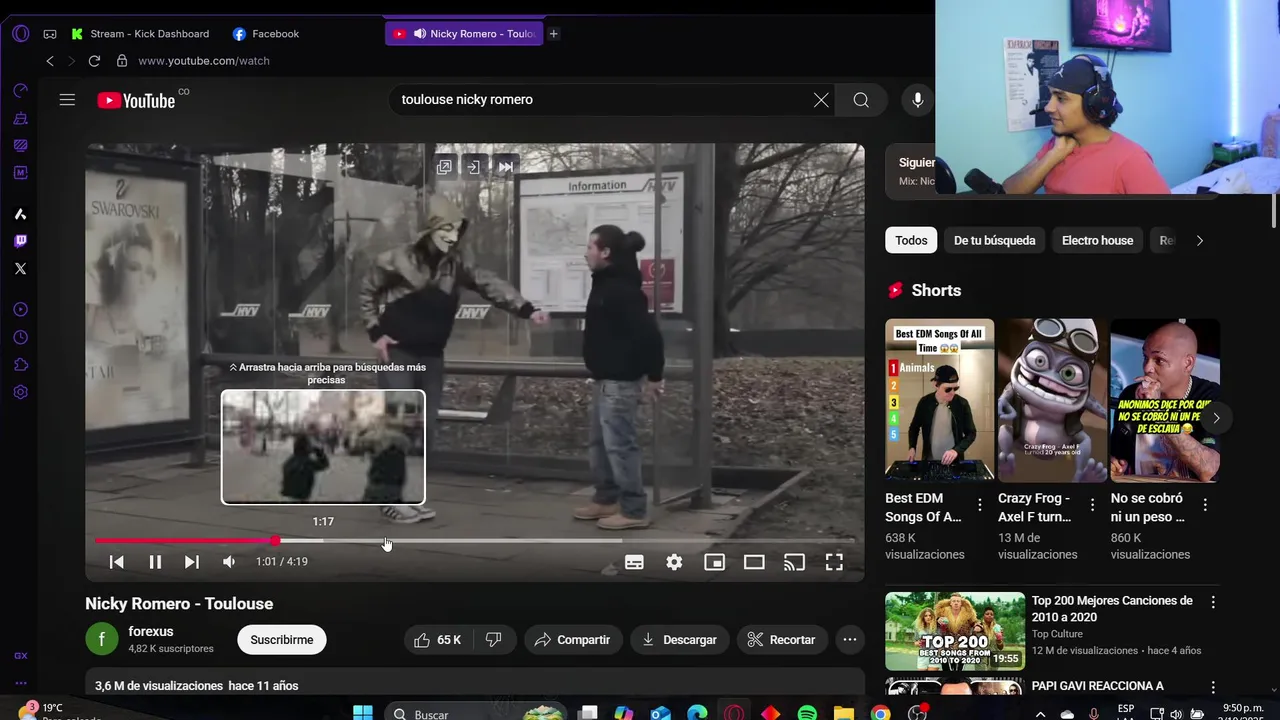The height and width of the screenshot is (720, 1280).
Task: Open extensions cube in Opera sidebar
Action: [20, 365]
